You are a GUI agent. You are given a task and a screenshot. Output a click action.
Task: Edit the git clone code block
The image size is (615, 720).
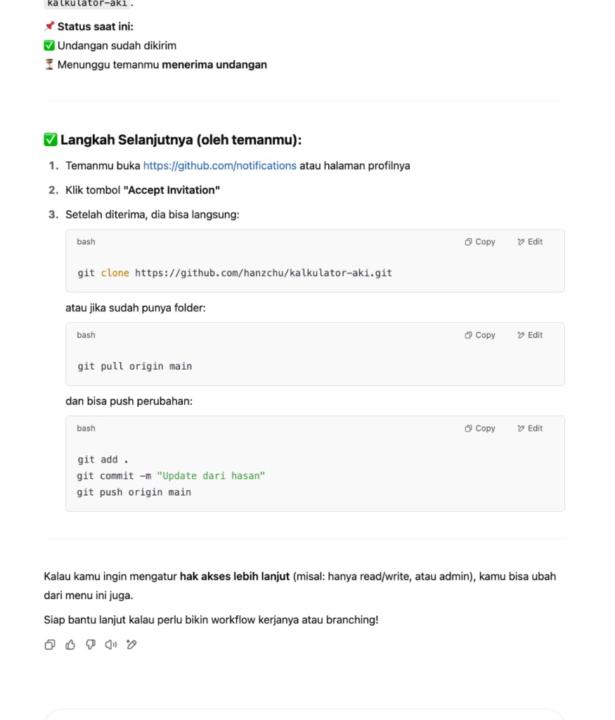click(530, 242)
